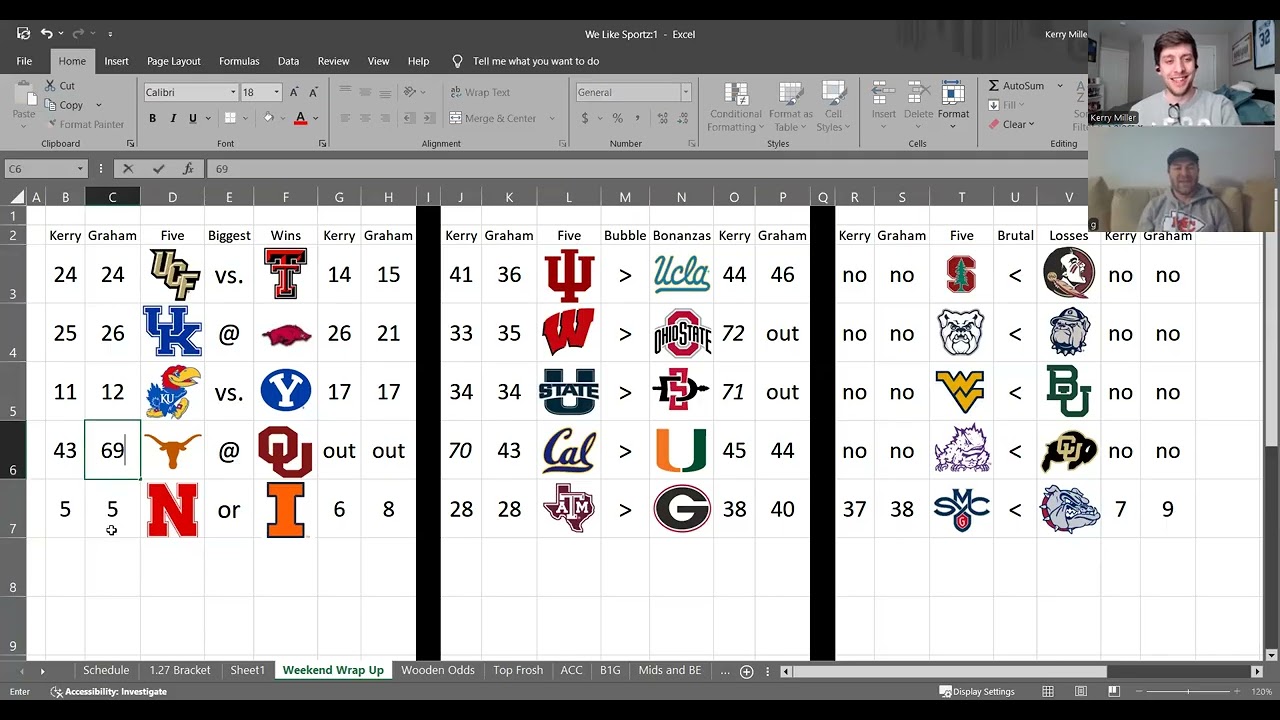Switch to the Insert ribbon tab

(x=116, y=61)
